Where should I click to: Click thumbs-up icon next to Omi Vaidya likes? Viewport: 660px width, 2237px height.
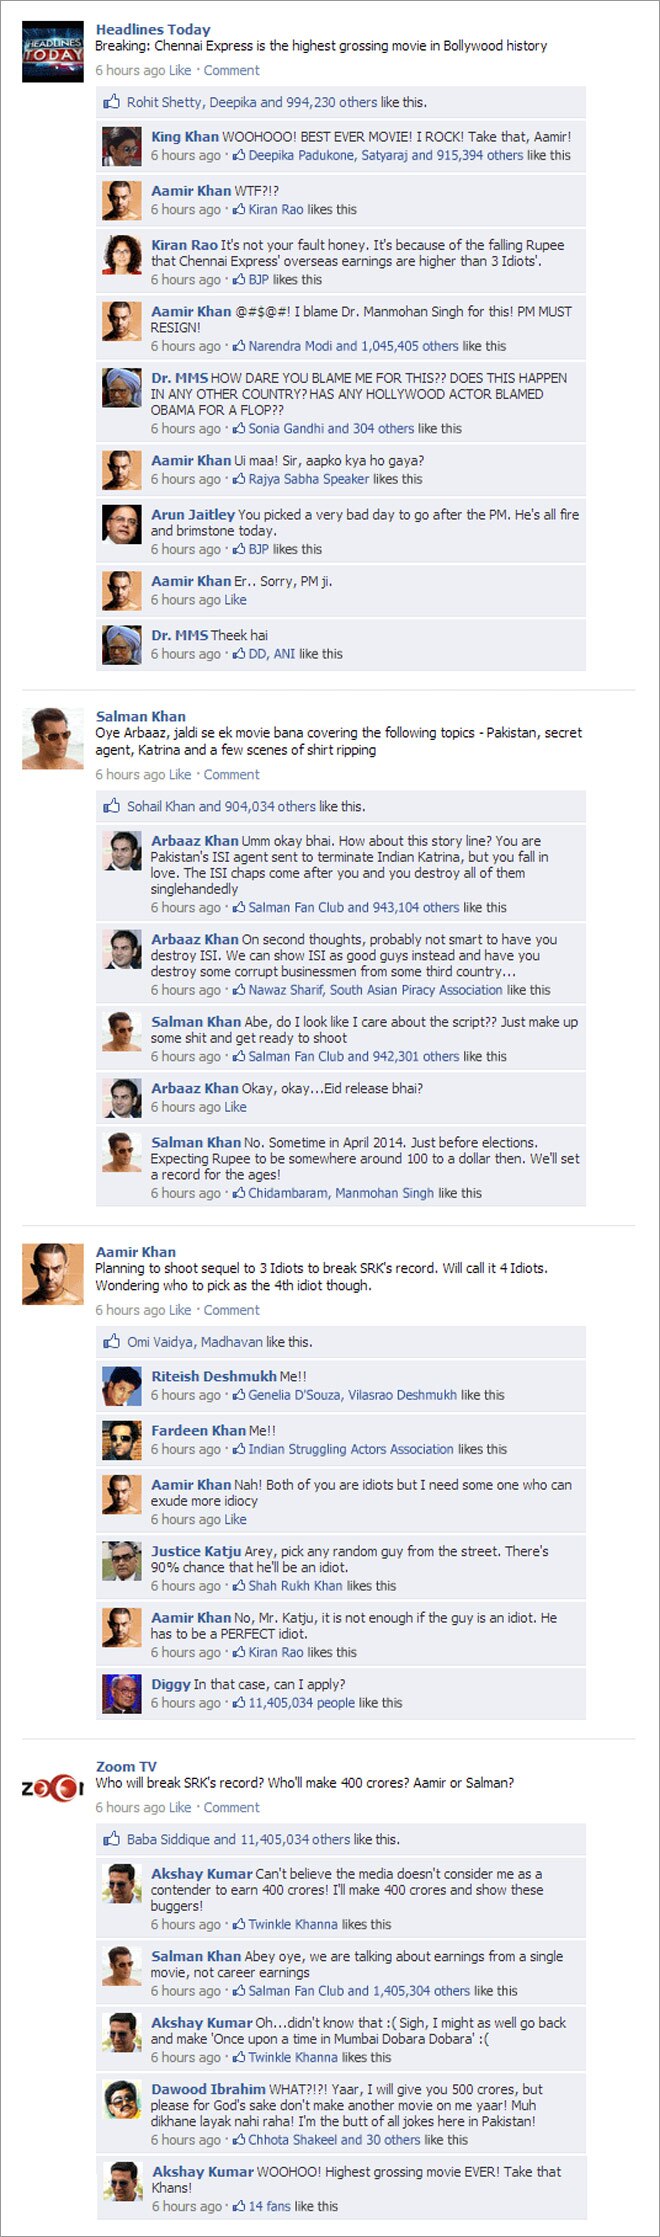click(112, 1342)
